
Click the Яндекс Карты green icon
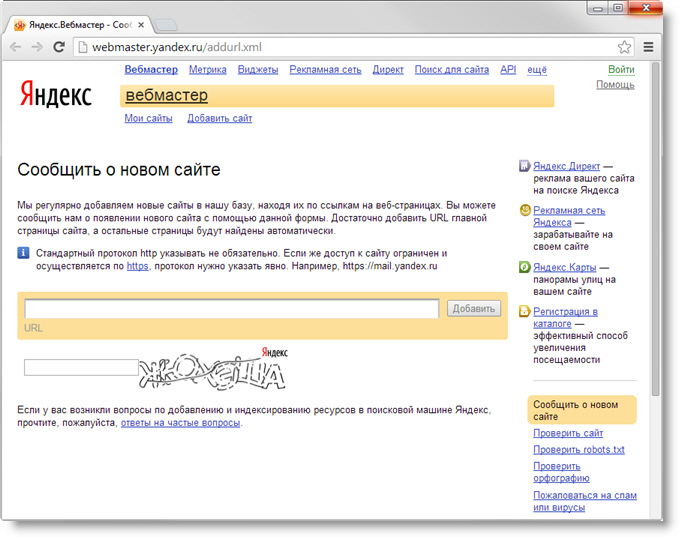tap(524, 267)
